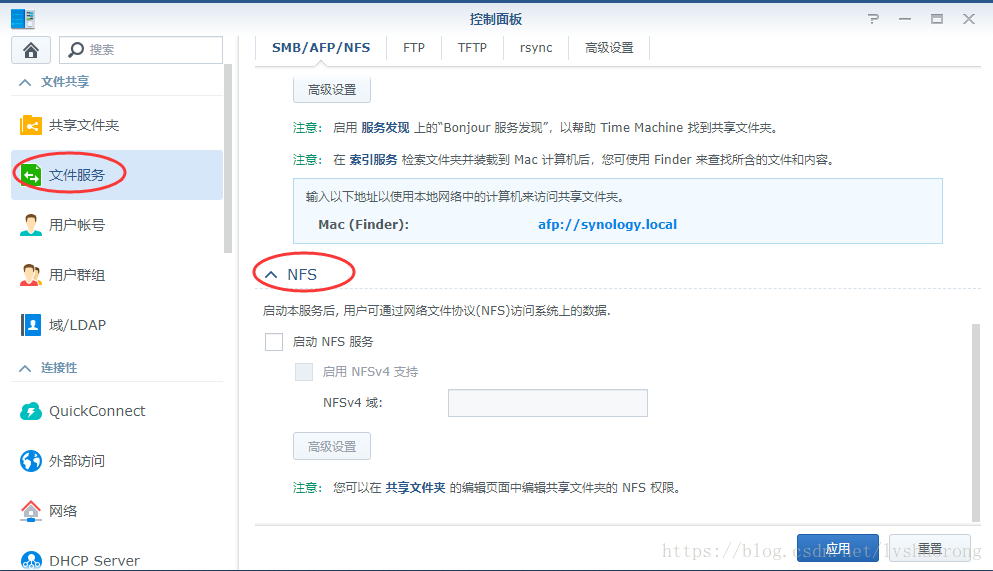Click the search (搜索) input field
The image size is (993, 571).
[x=141, y=49]
